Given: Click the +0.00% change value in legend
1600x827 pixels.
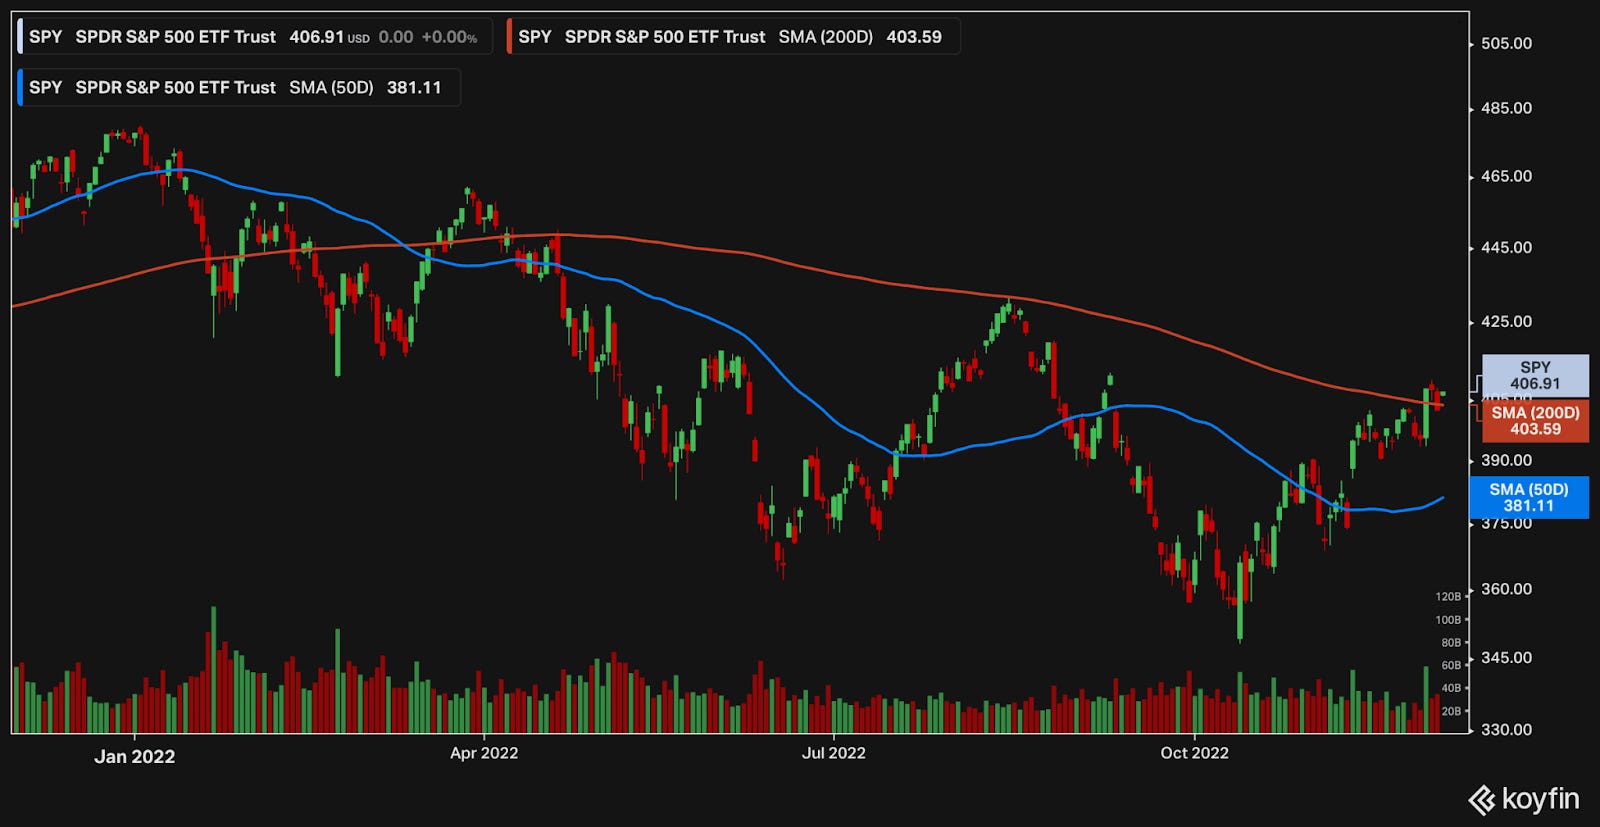Looking at the screenshot, I should (449, 37).
